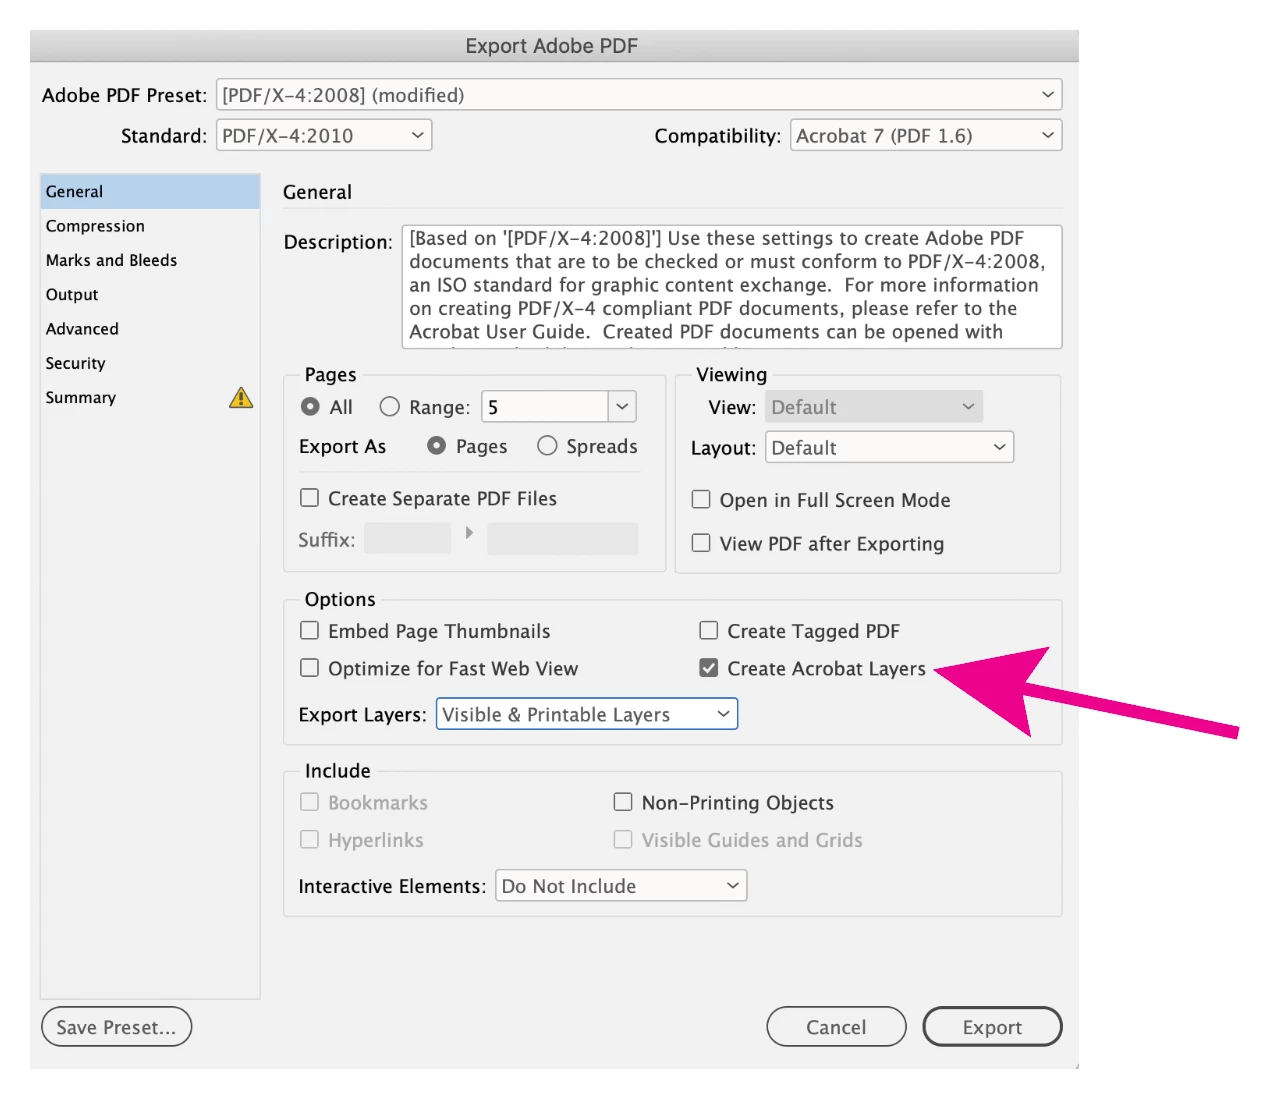1284x1100 pixels.
Task: Open the Interactive Elements dropdown
Action: (x=621, y=886)
